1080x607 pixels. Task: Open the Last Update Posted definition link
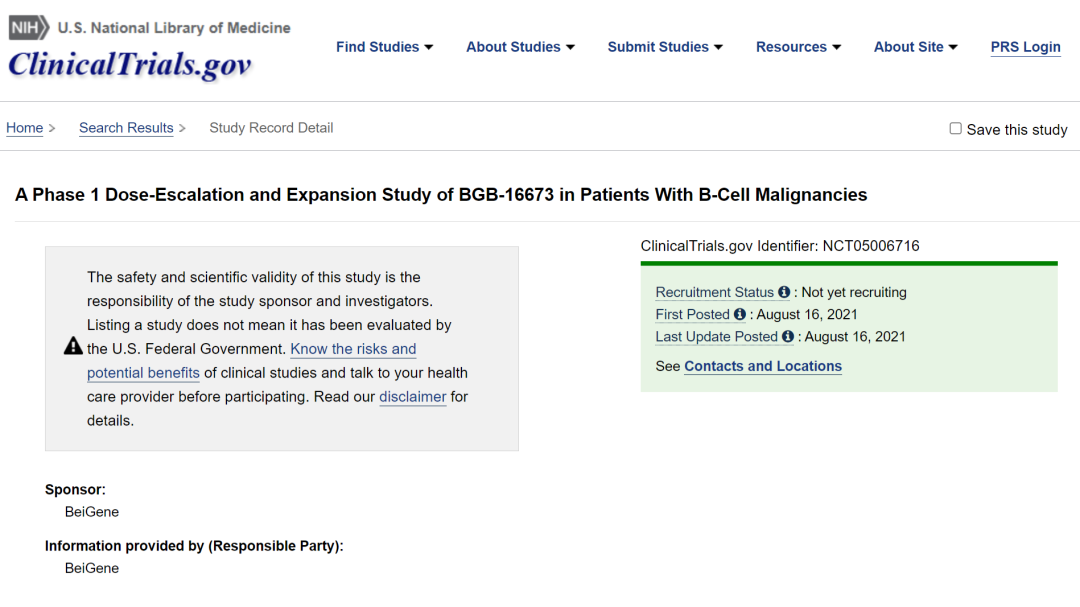point(716,336)
